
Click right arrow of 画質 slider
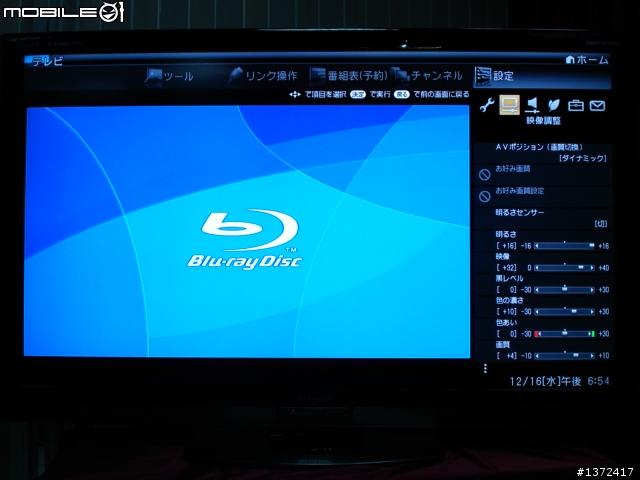tap(592, 356)
